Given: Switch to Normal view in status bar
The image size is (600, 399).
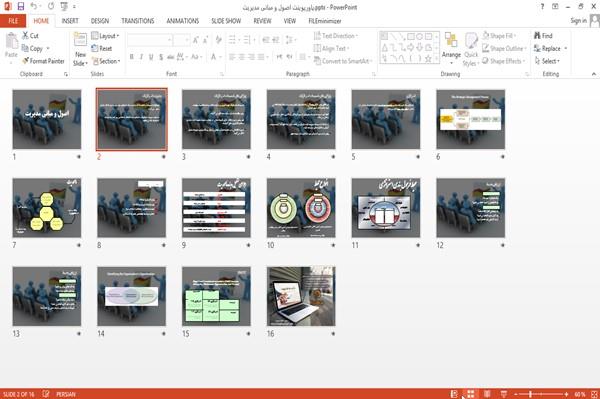Looking at the screenshot, I should coord(454,394).
